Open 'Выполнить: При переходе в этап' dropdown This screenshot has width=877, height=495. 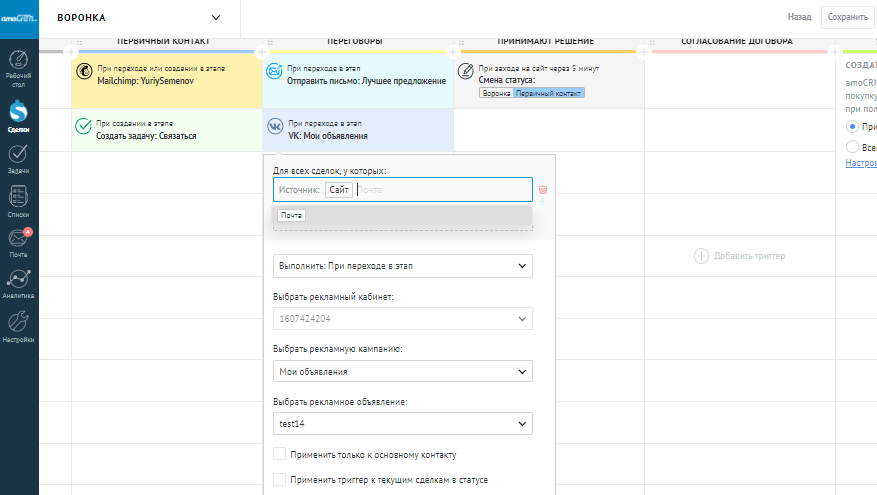(402, 266)
